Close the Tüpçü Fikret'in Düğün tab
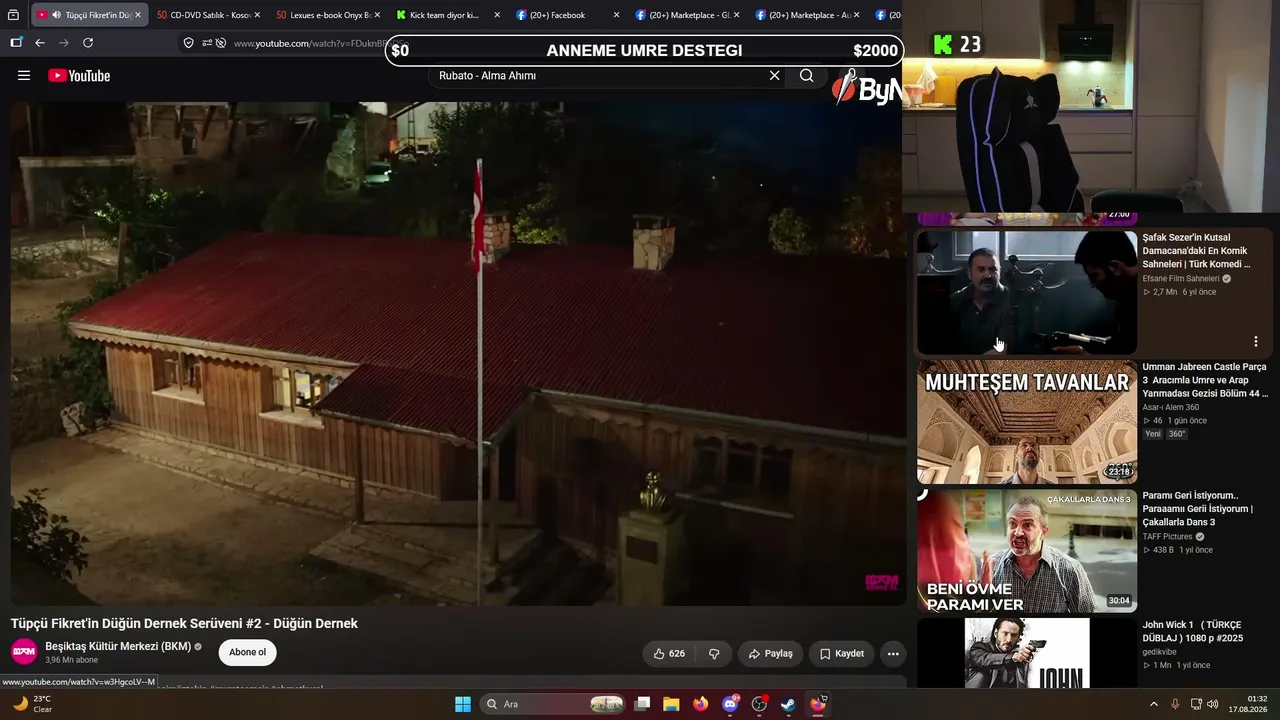Image resolution: width=1280 pixels, height=720 pixels. [x=137, y=15]
